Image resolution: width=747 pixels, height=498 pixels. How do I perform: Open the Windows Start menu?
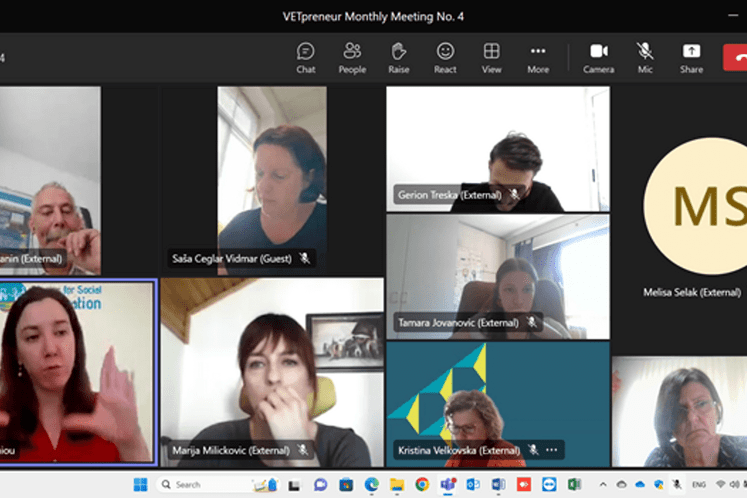coord(140,485)
